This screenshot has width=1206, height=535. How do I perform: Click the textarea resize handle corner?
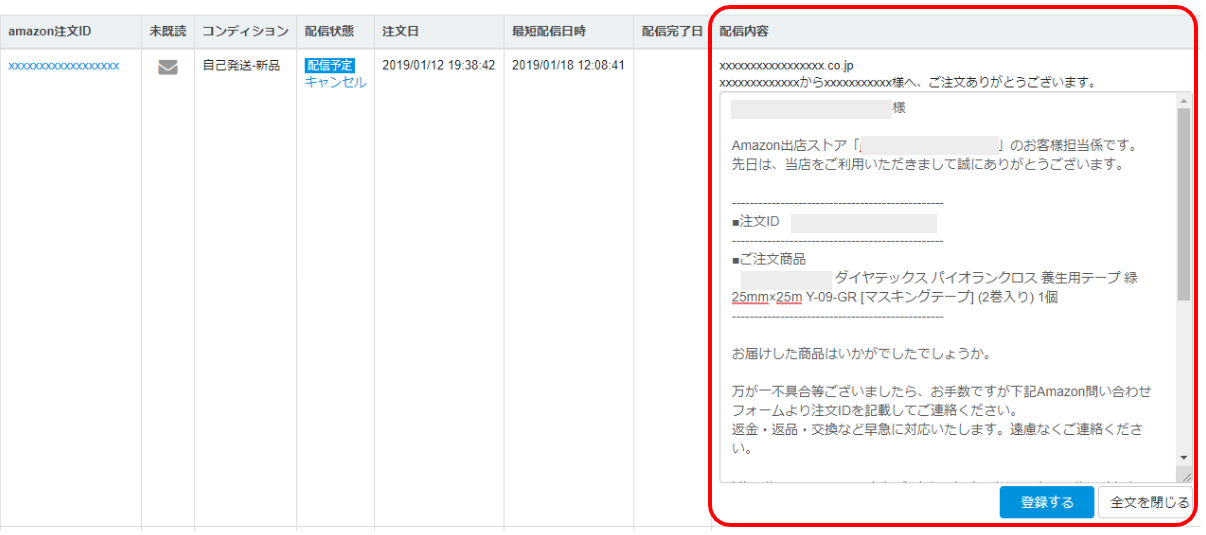click(1184, 476)
